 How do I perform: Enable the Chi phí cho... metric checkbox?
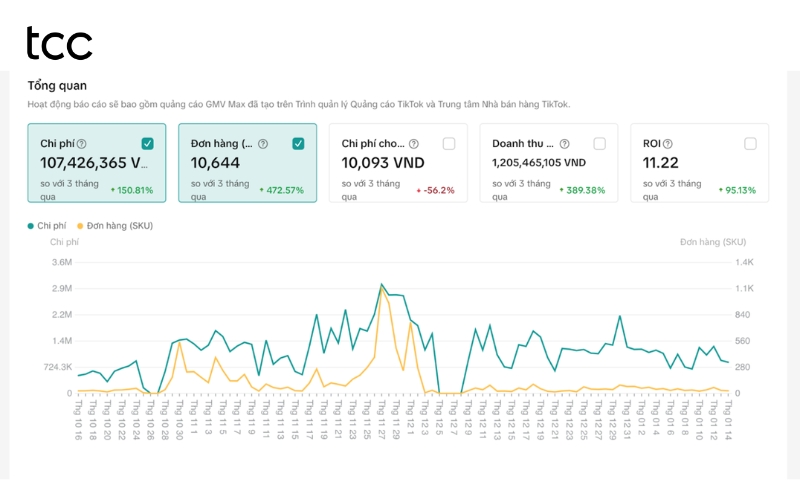(x=449, y=144)
